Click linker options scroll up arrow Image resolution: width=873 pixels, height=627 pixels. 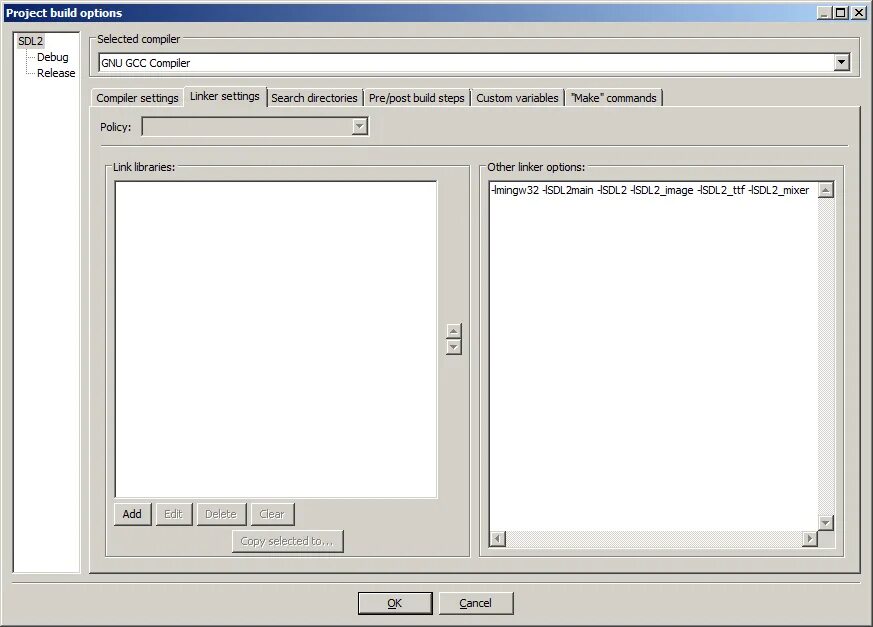(826, 190)
